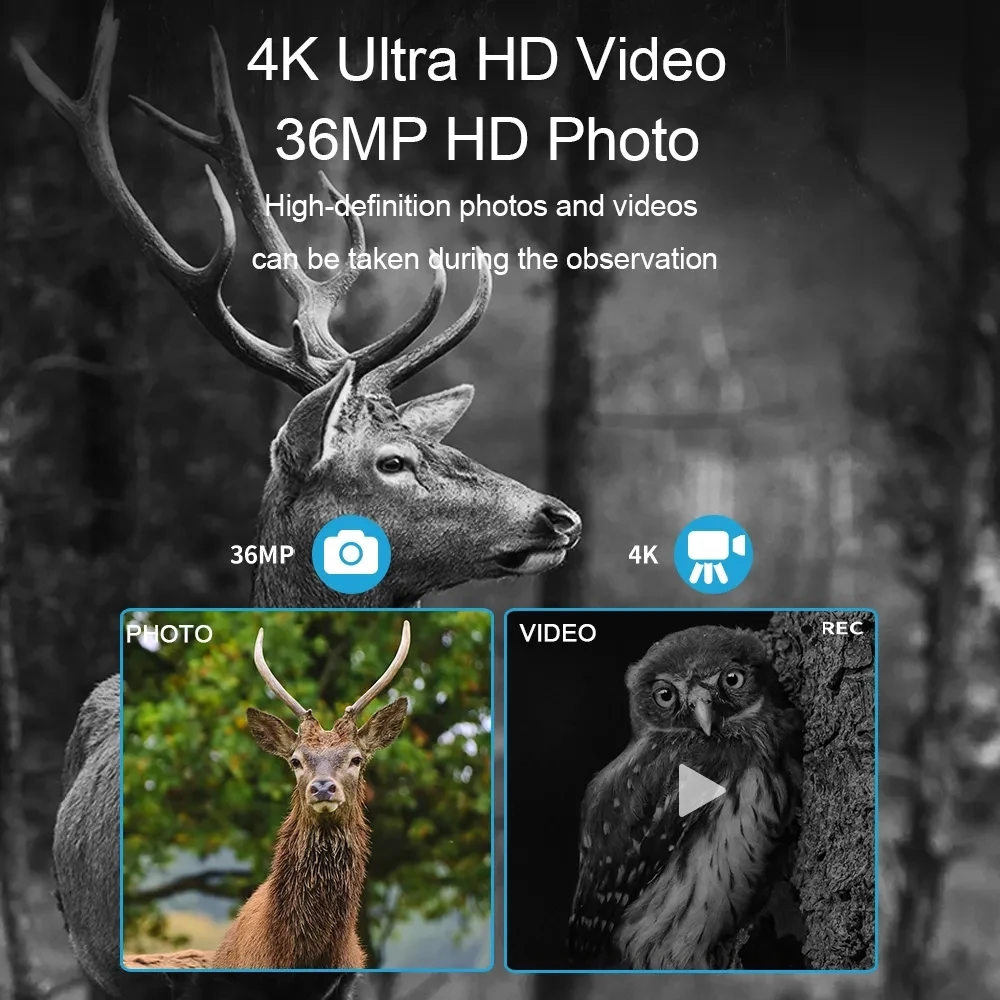Open the owl VIDEO thumbnail
1000x1000 pixels.
tap(691, 790)
